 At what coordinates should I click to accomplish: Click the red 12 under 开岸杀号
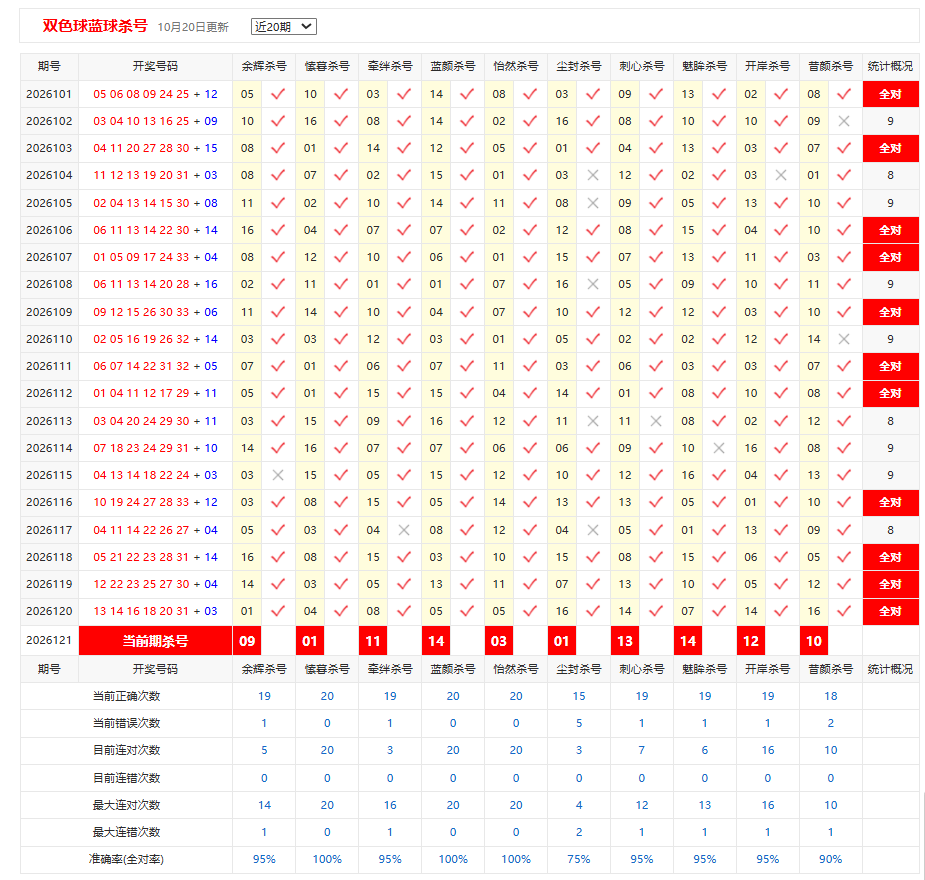[x=750, y=641]
